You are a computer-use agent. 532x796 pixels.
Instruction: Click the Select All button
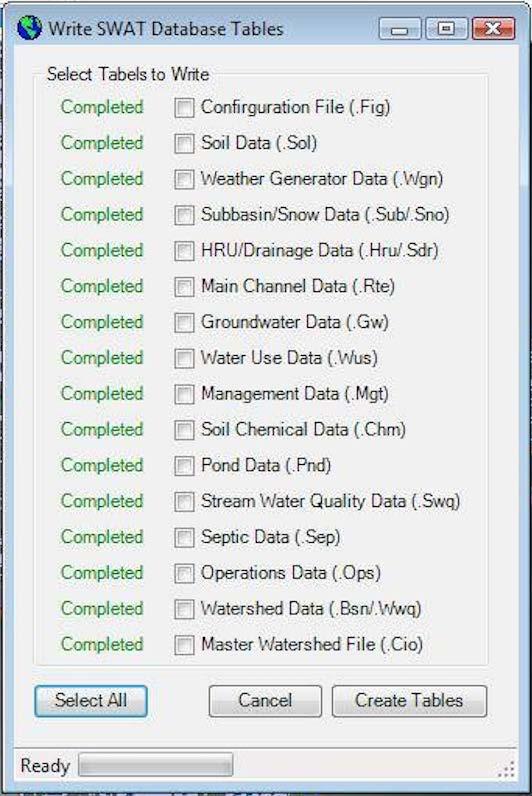click(x=91, y=701)
